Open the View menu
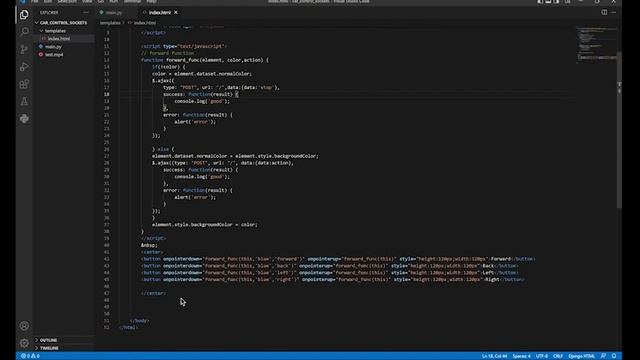Image resolution: width=640 pixels, height=360 pixels. click(87, 2)
